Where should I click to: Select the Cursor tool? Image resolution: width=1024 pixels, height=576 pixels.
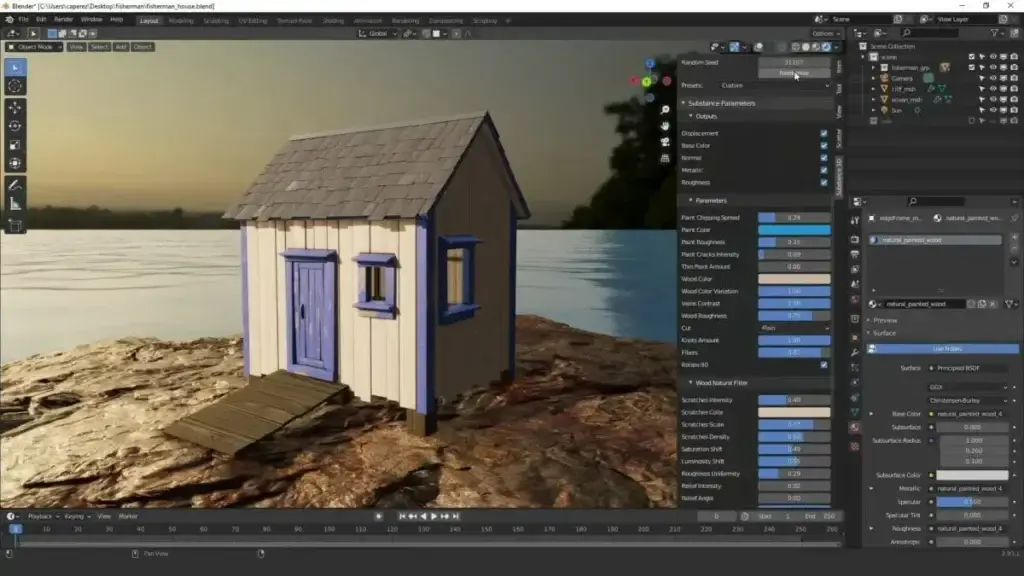16,86
